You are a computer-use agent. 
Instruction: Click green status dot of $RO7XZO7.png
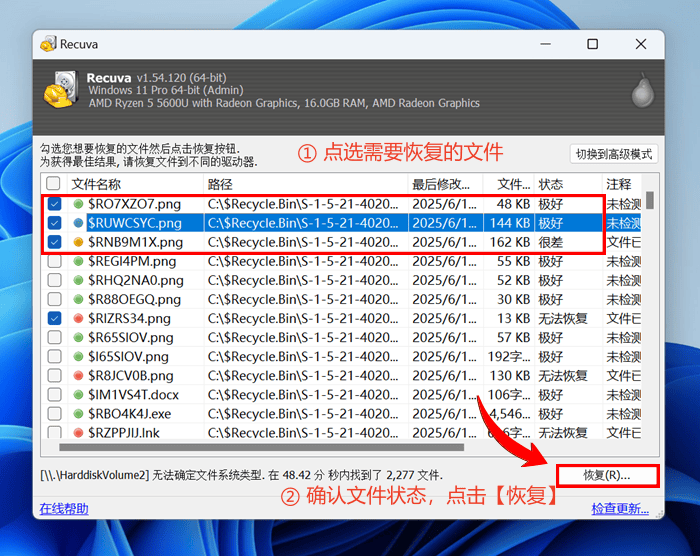[78, 204]
